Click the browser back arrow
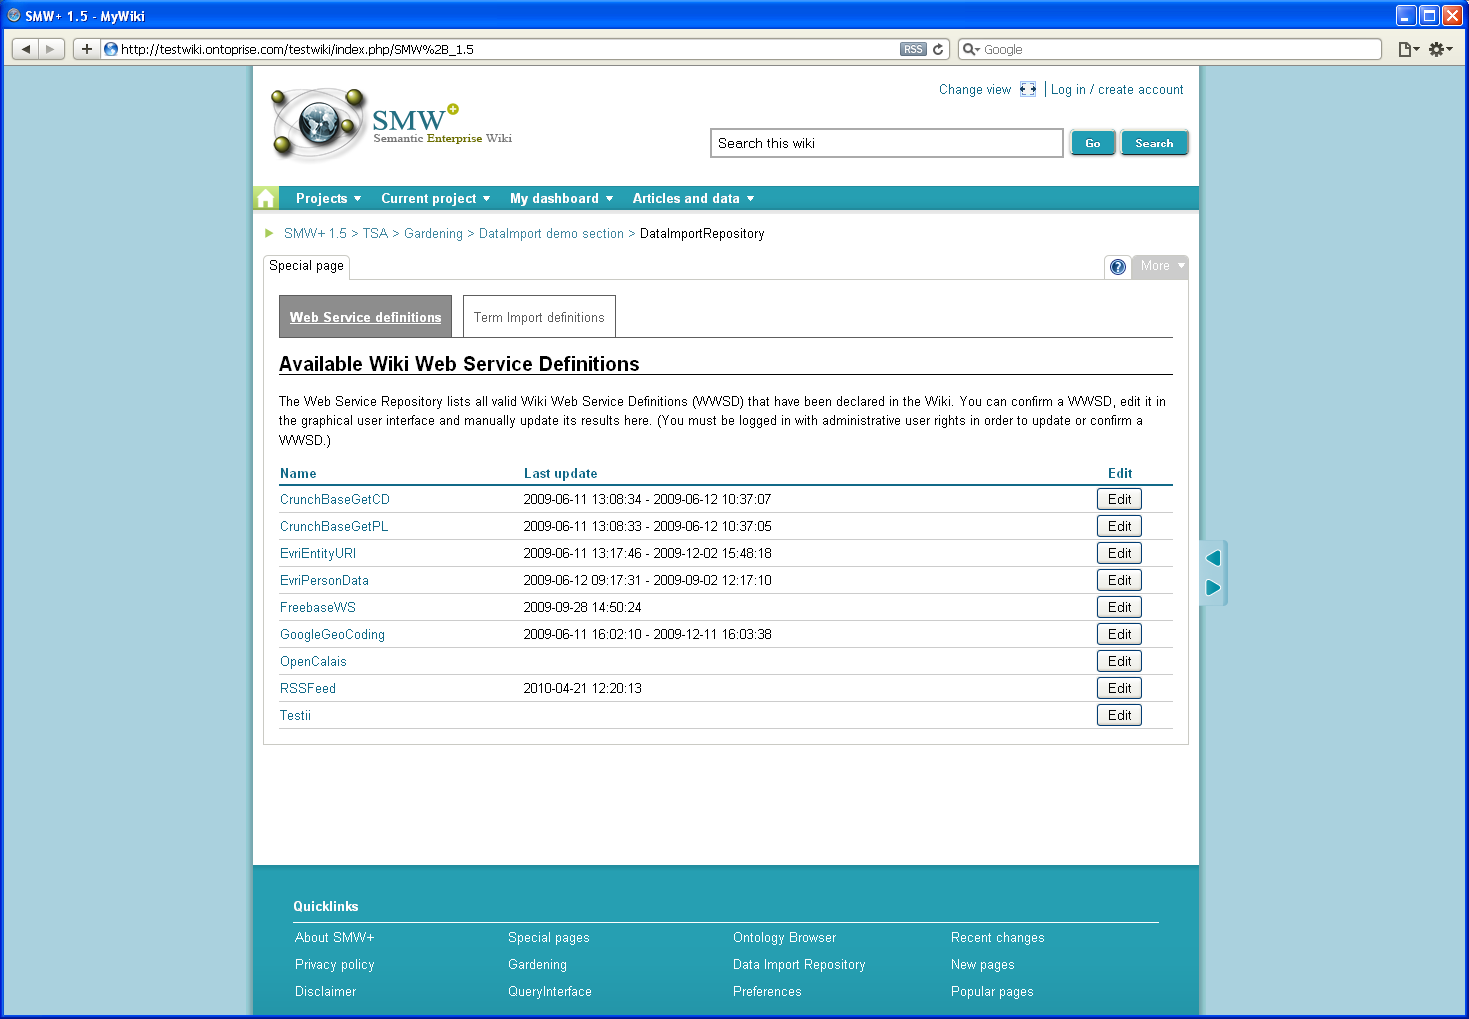The width and height of the screenshot is (1469, 1019). point(26,49)
